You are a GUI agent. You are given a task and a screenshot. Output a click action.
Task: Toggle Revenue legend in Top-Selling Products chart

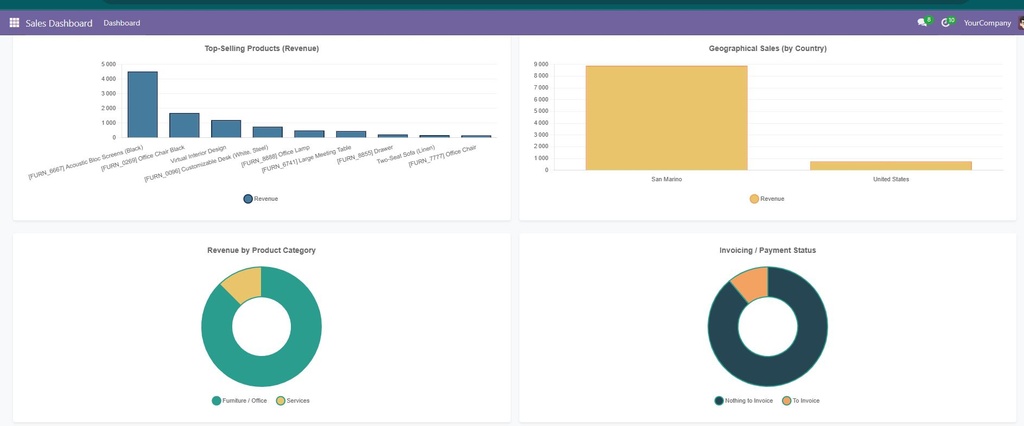[x=261, y=199]
